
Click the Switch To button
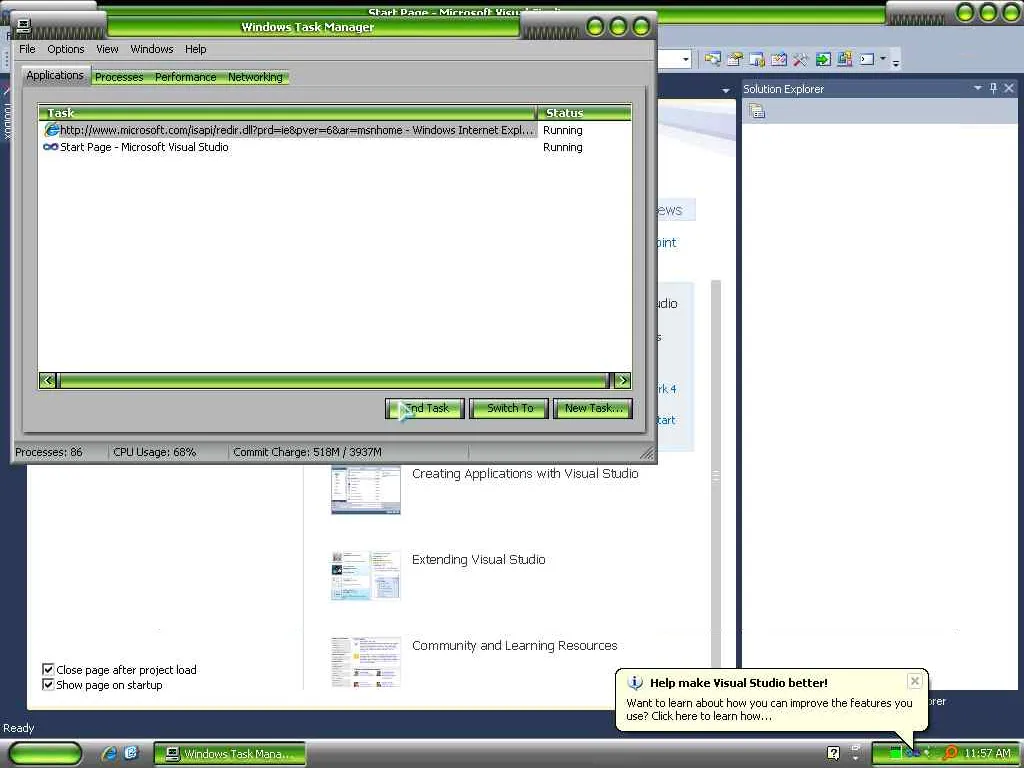click(509, 408)
